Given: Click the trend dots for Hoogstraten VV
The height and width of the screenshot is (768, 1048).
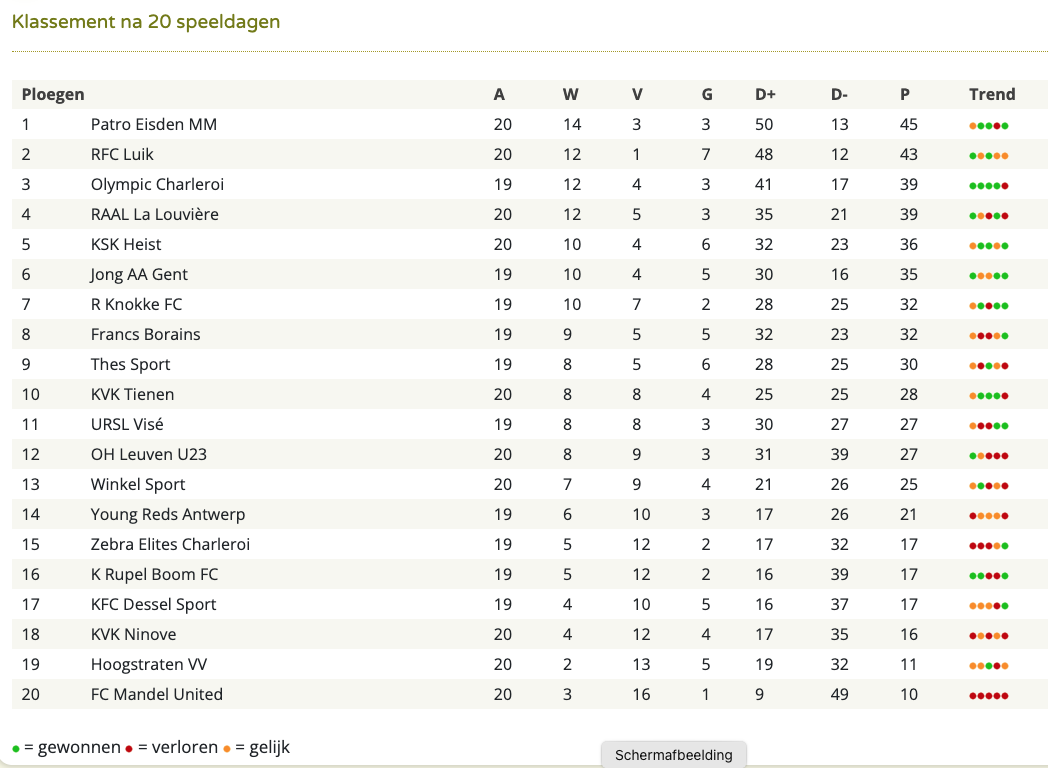Looking at the screenshot, I should (989, 666).
